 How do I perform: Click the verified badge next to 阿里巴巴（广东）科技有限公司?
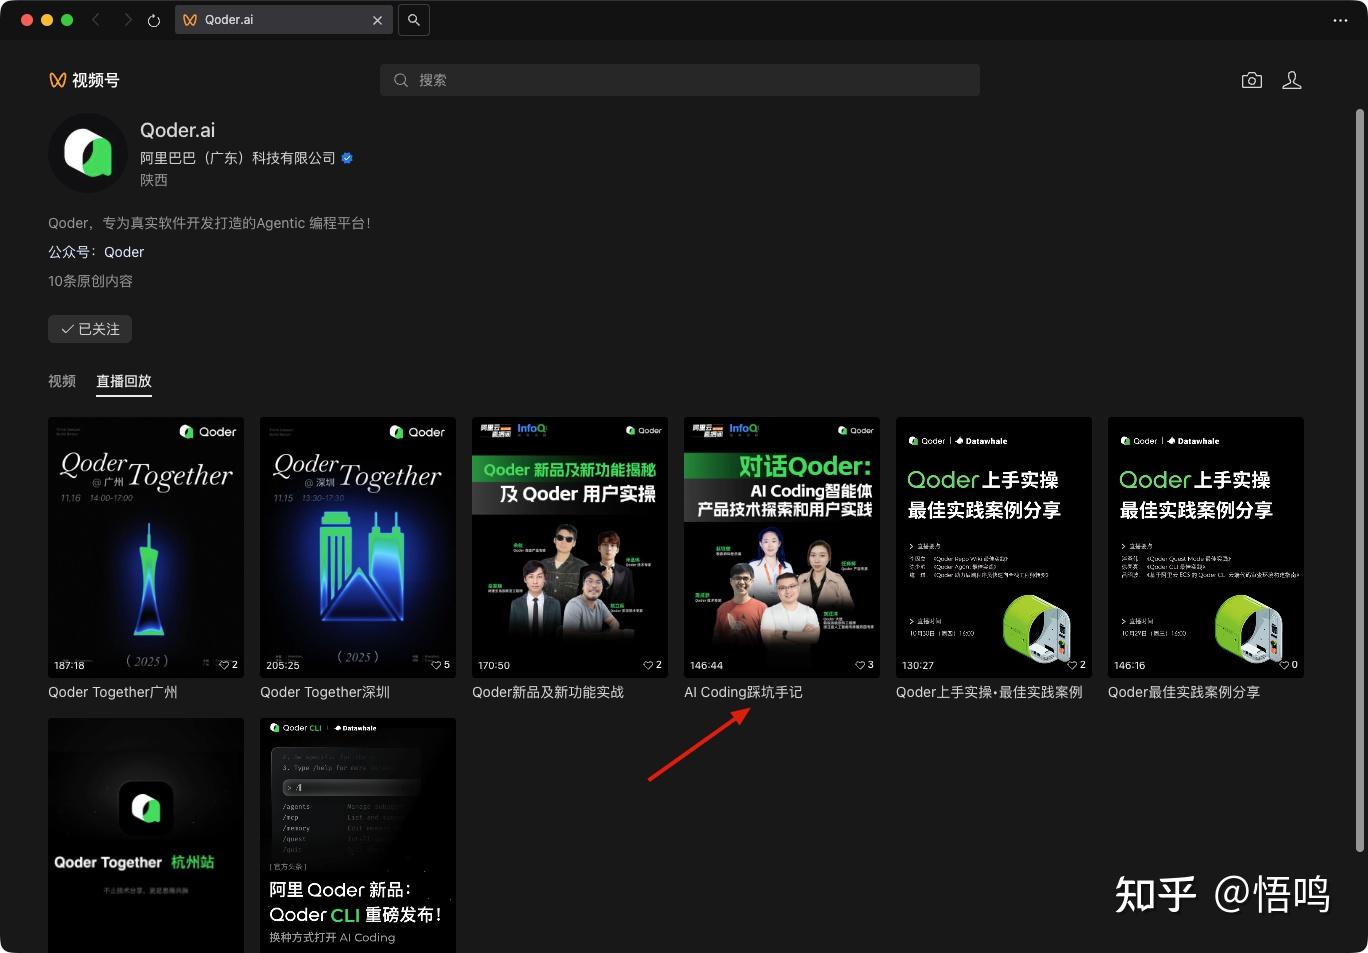coord(347,158)
